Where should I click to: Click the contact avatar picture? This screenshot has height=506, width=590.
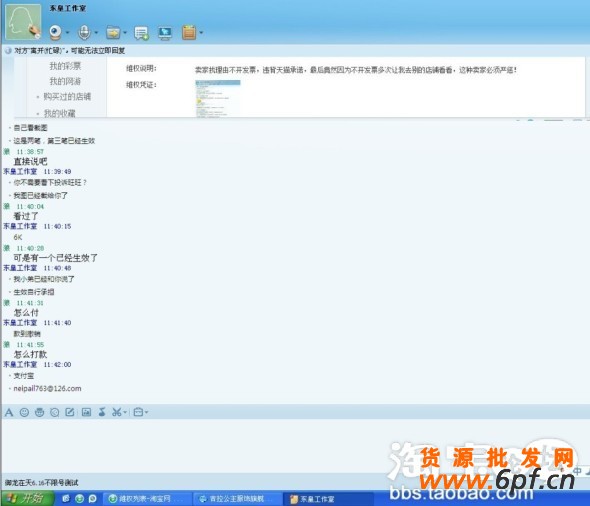(23, 22)
